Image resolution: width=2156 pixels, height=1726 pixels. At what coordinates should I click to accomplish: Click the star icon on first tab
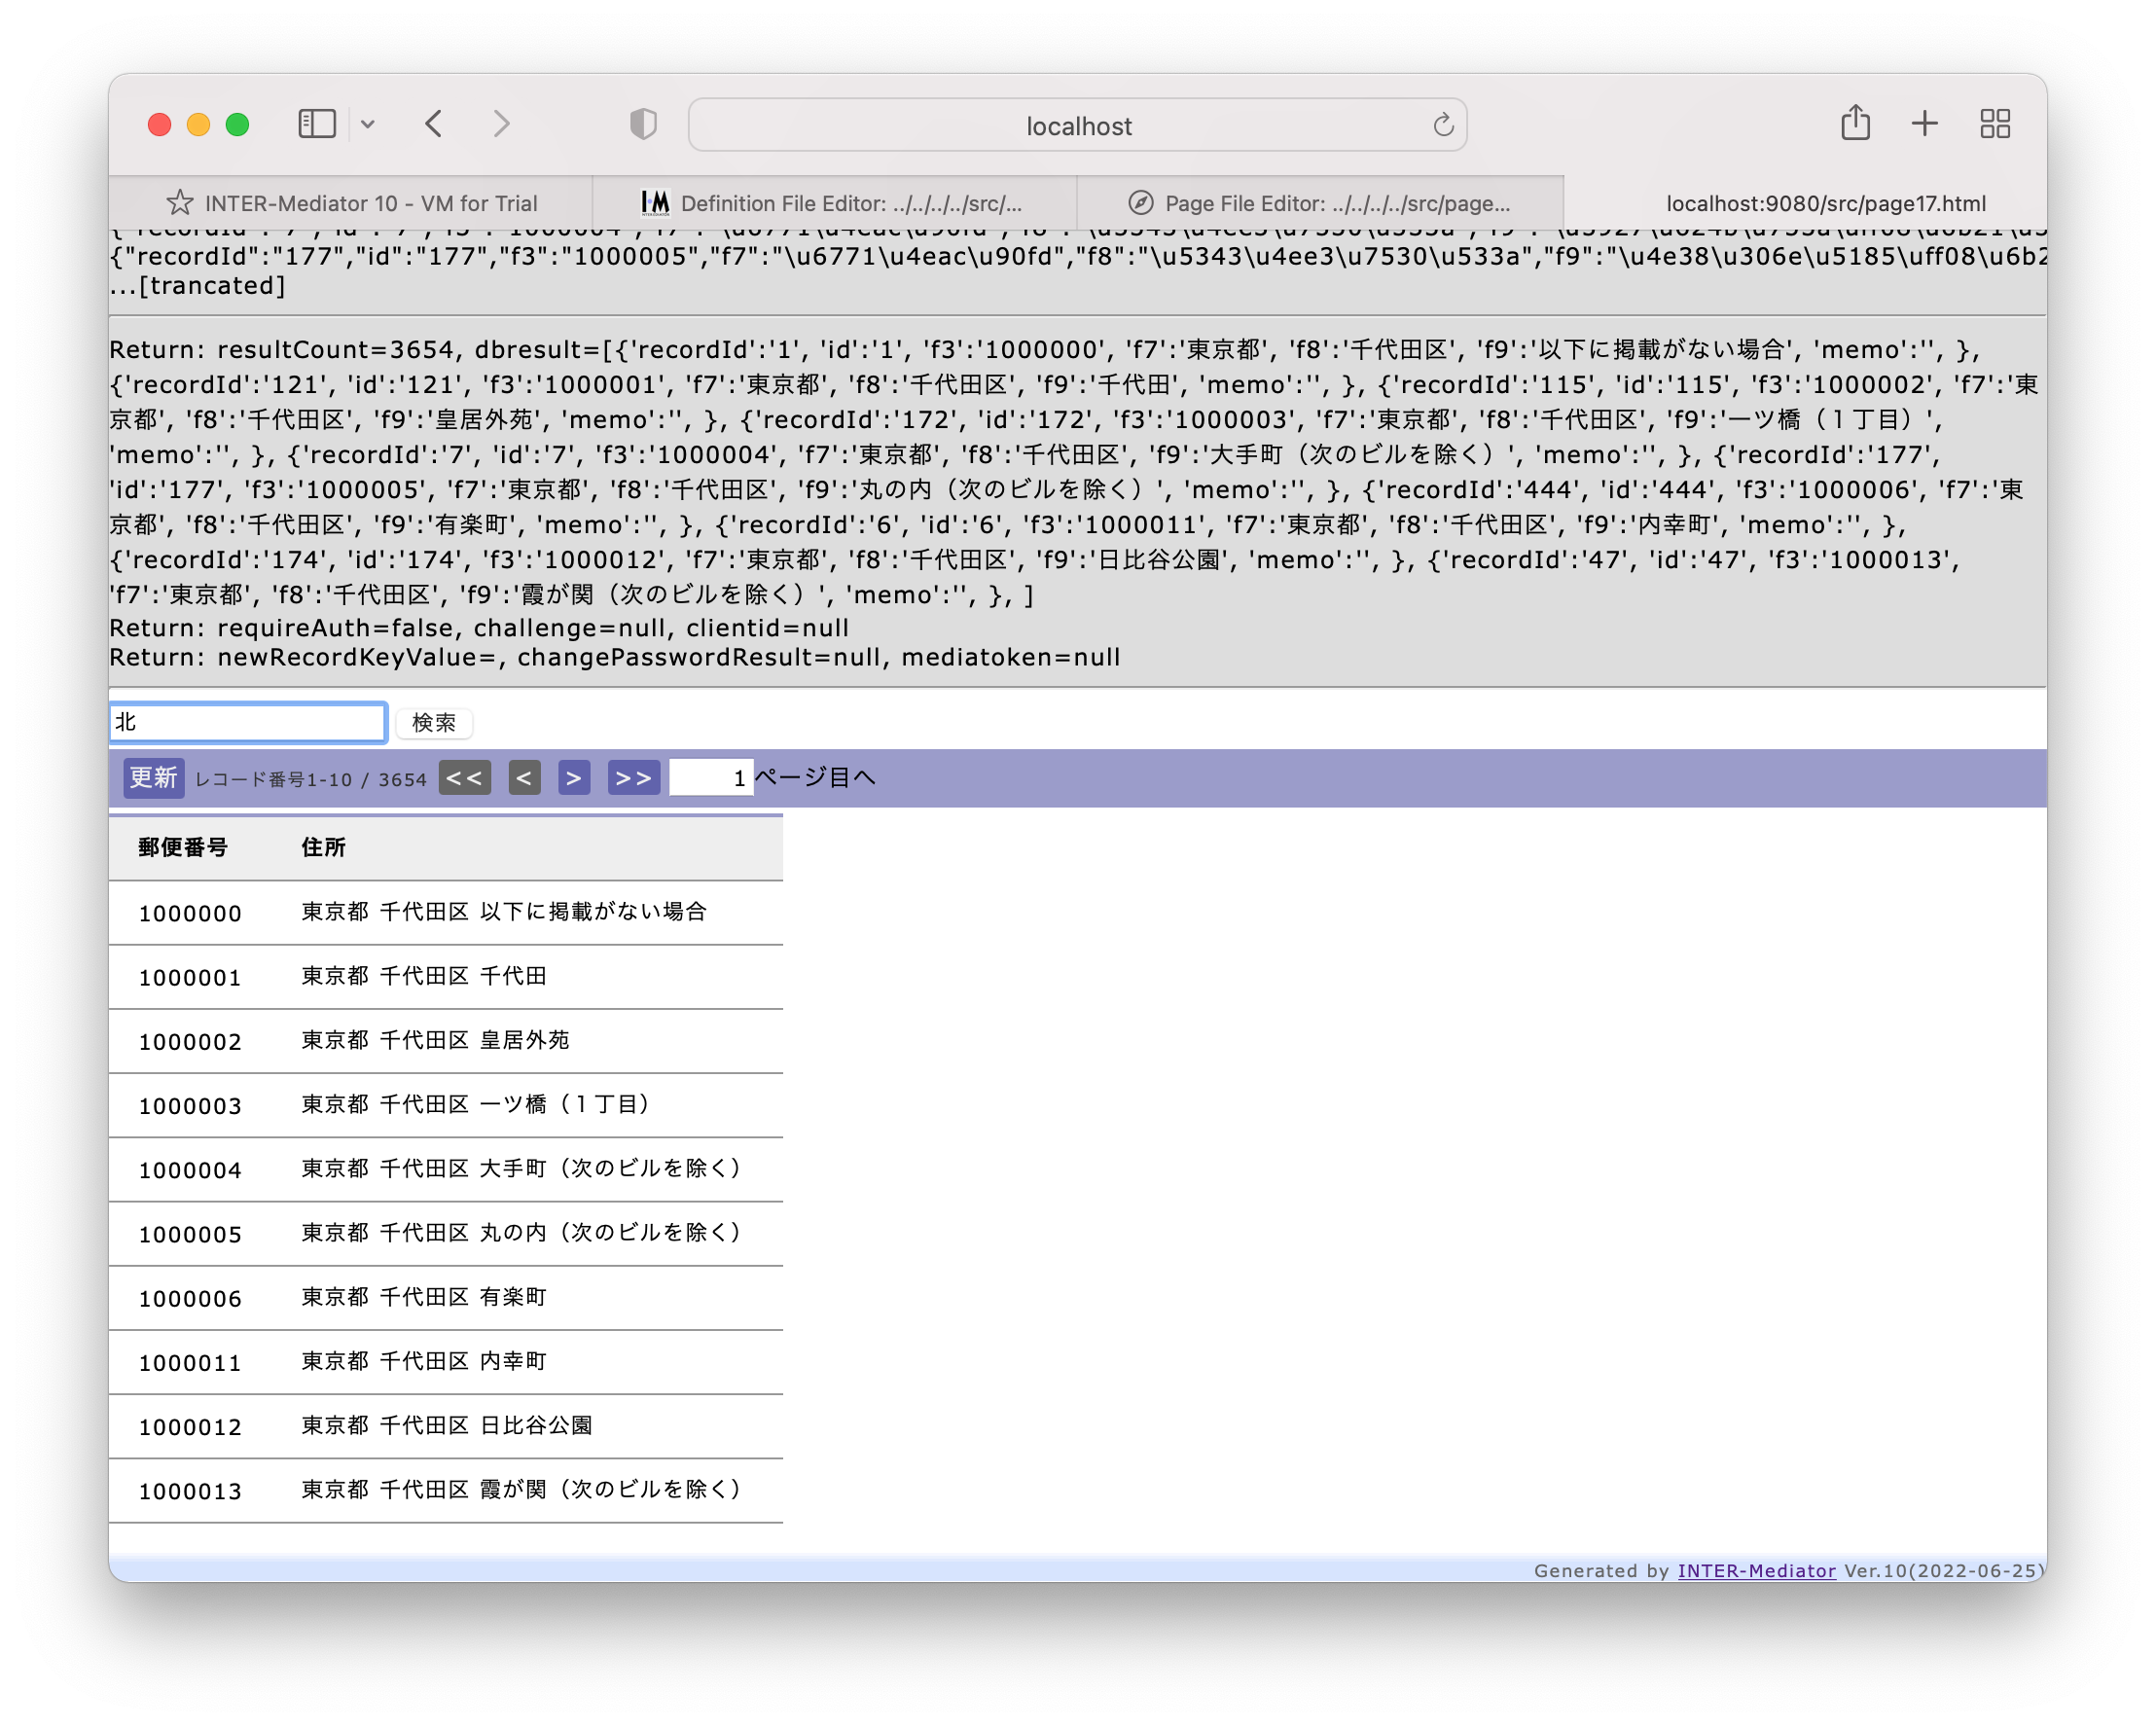click(180, 203)
